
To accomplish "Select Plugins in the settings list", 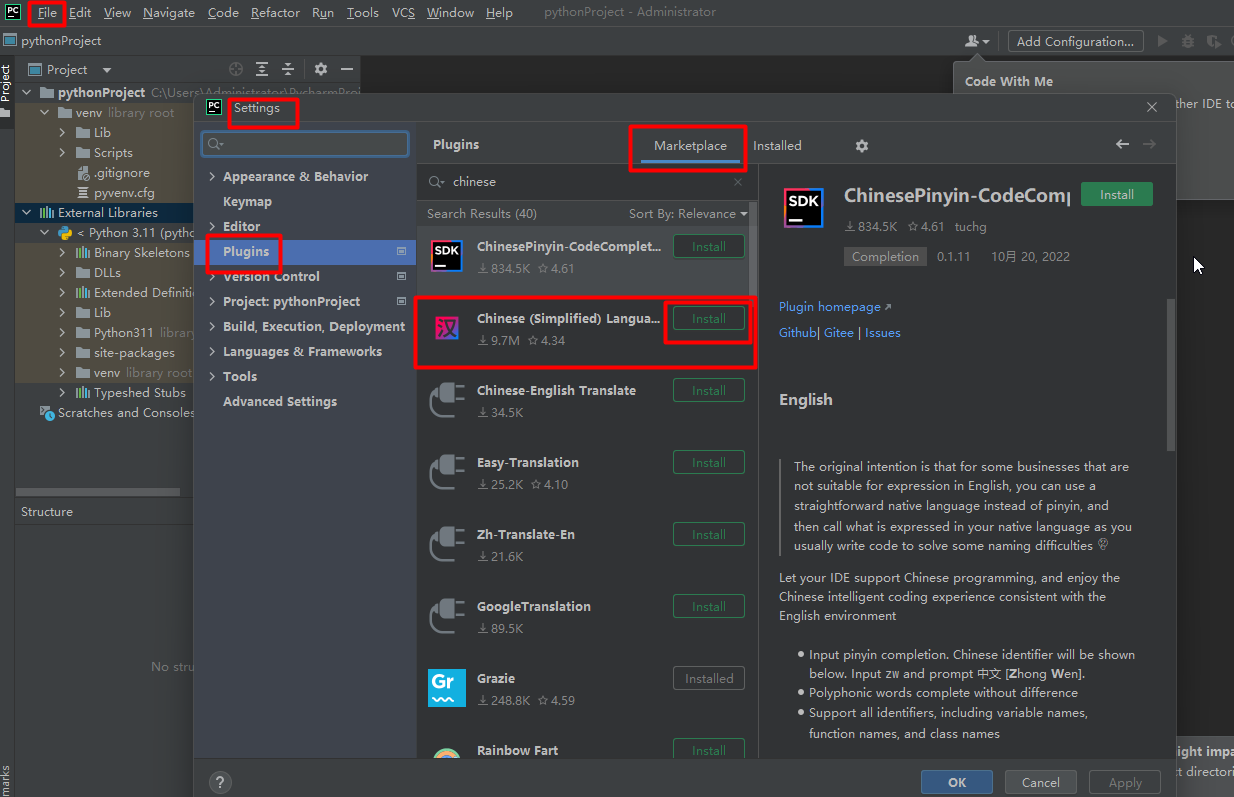I will coord(305,252).
